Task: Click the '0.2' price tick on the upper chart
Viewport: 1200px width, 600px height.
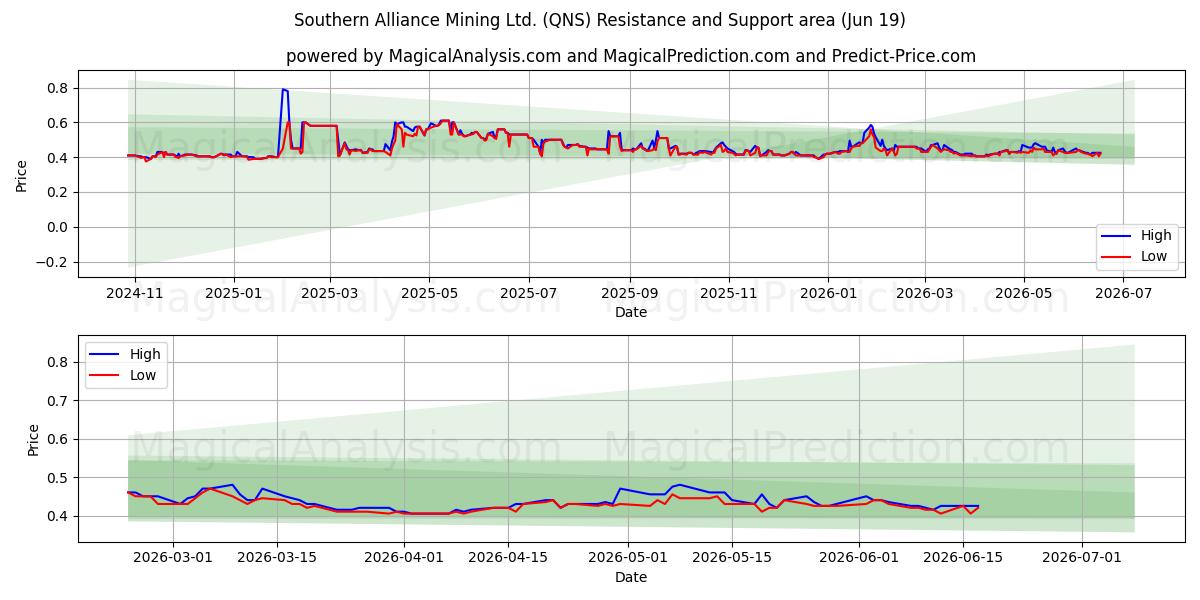Action: click(58, 192)
